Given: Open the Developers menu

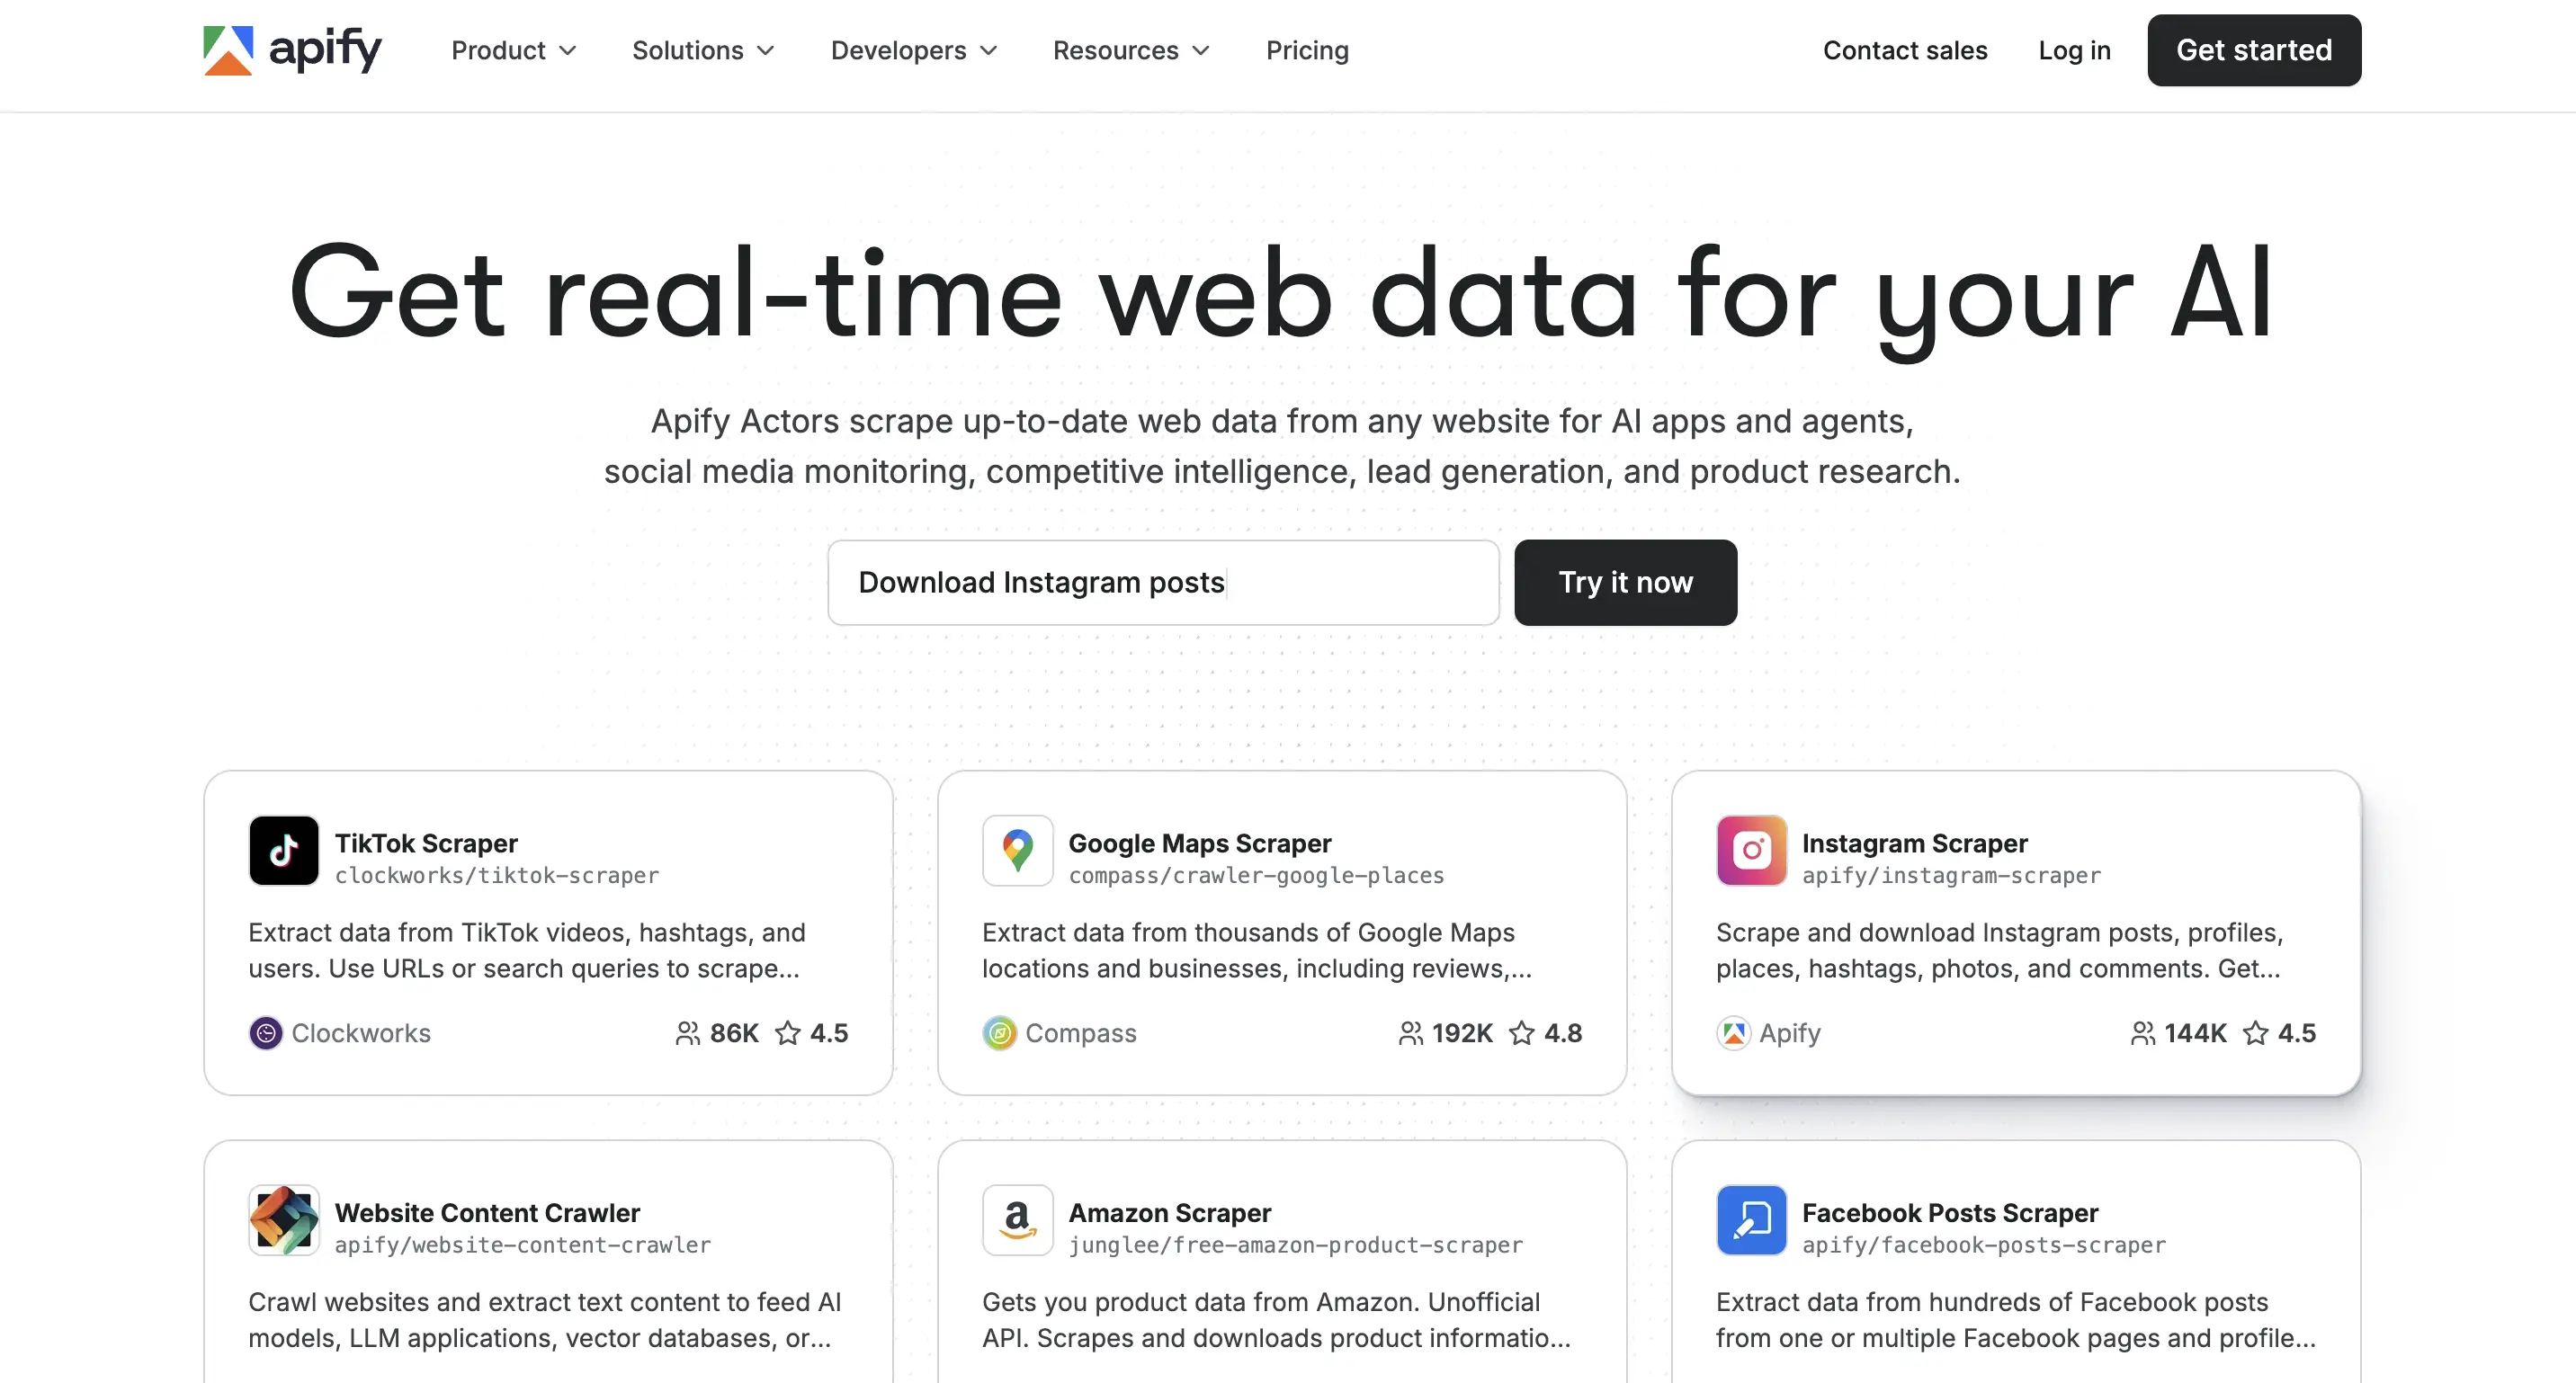Looking at the screenshot, I should click(913, 50).
